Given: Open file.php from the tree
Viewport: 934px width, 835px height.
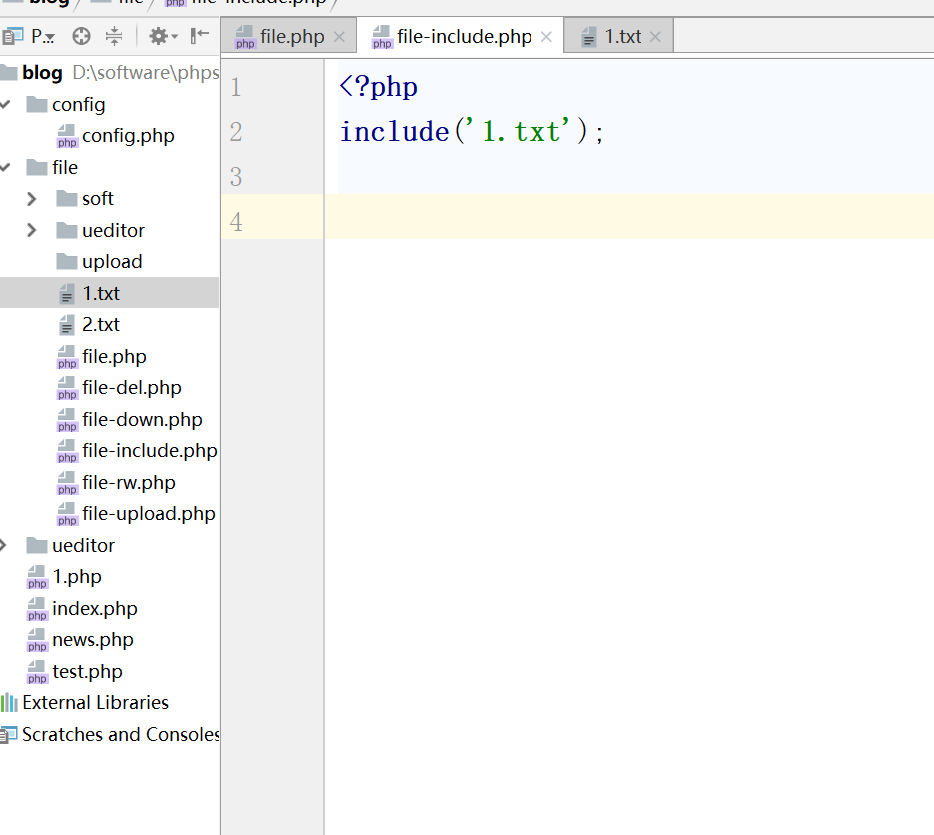Looking at the screenshot, I should pos(114,356).
